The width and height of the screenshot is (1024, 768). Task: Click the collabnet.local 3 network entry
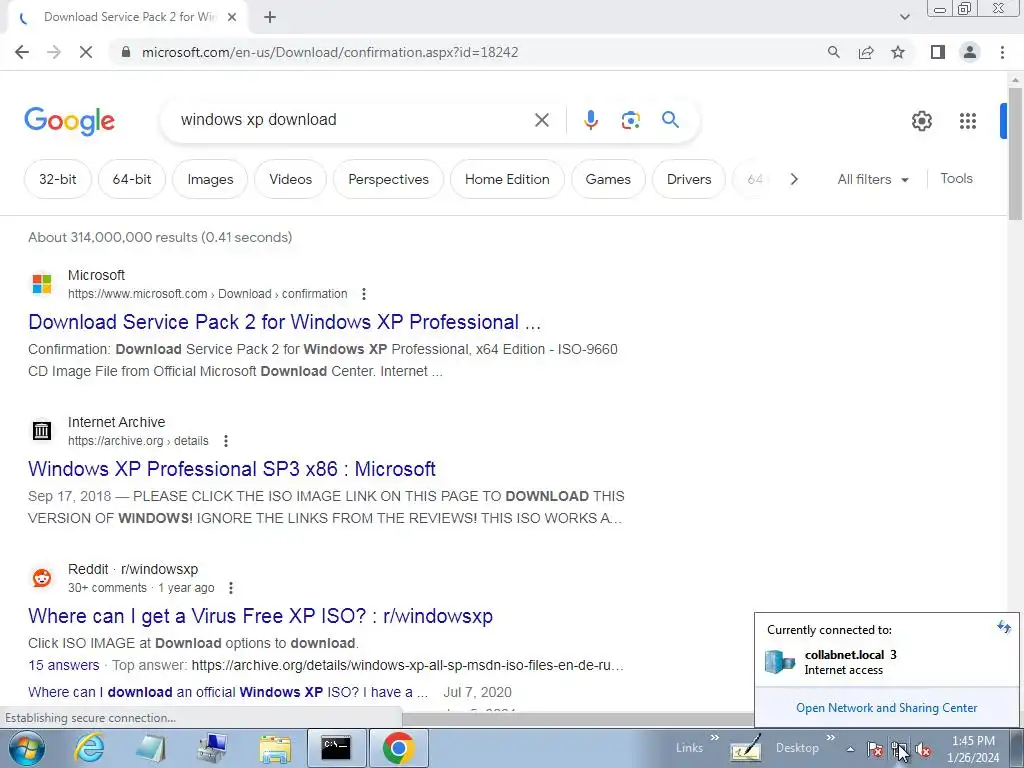click(886, 662)
